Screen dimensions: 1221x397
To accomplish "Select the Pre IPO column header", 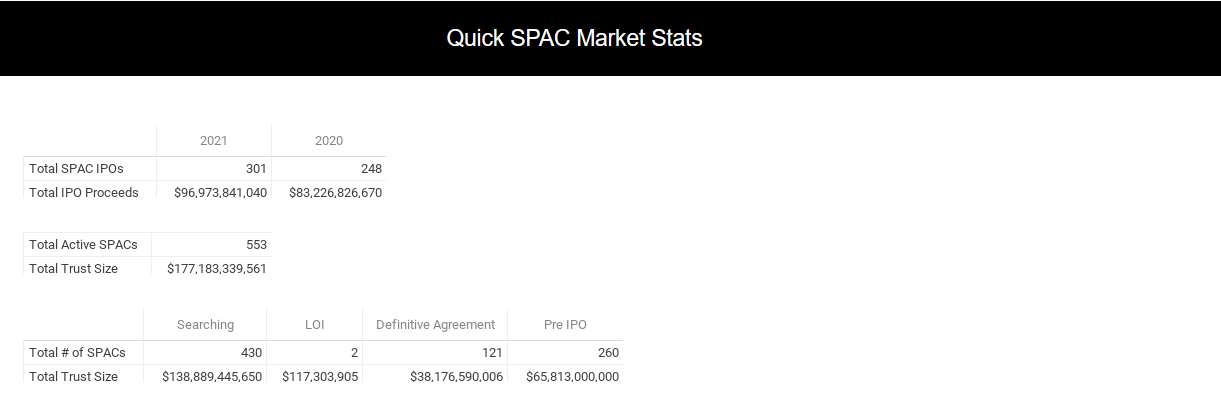I will [565, 325].
